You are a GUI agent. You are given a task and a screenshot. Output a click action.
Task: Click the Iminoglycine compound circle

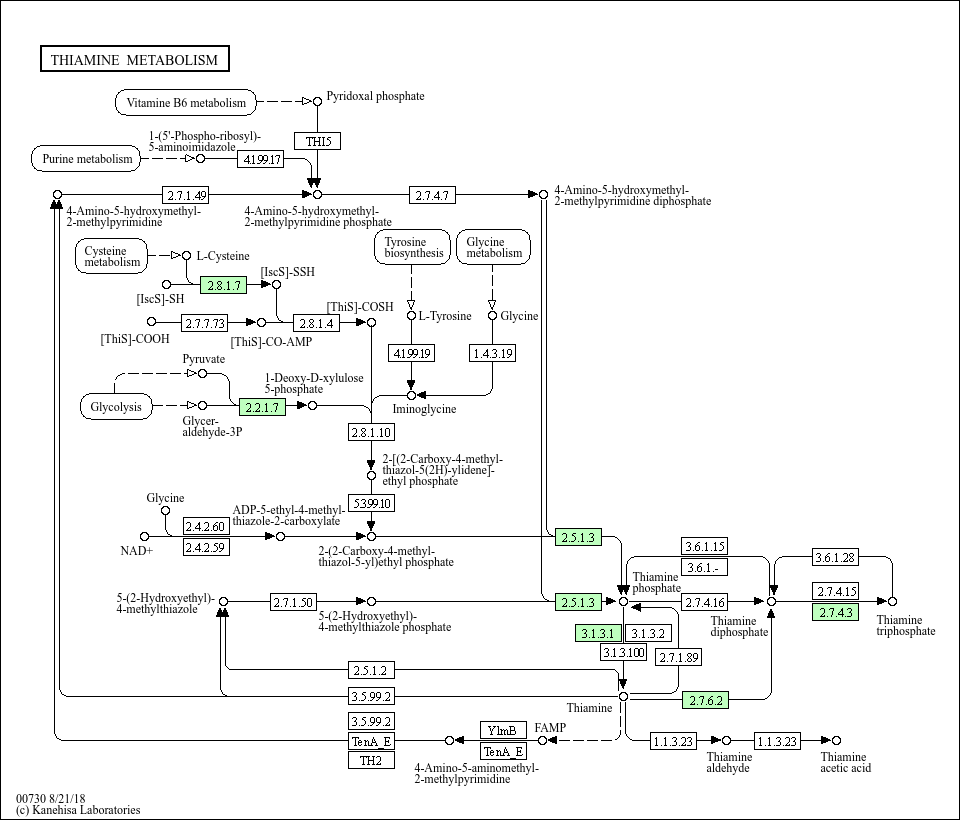411,396
